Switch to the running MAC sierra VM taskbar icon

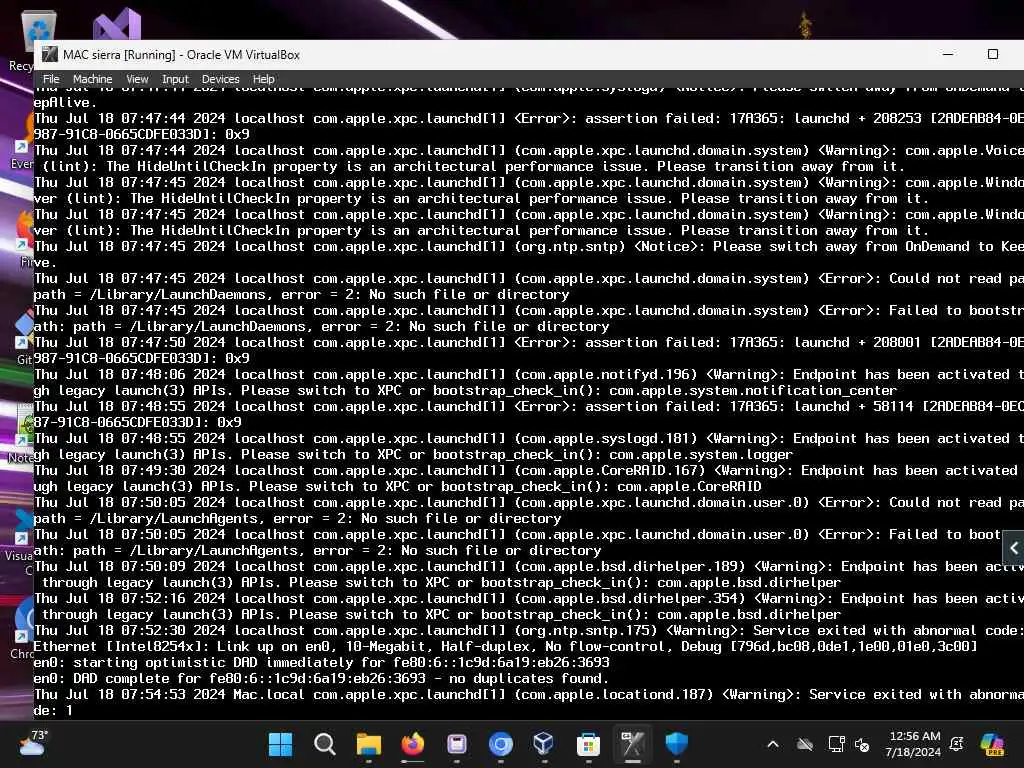632,744
